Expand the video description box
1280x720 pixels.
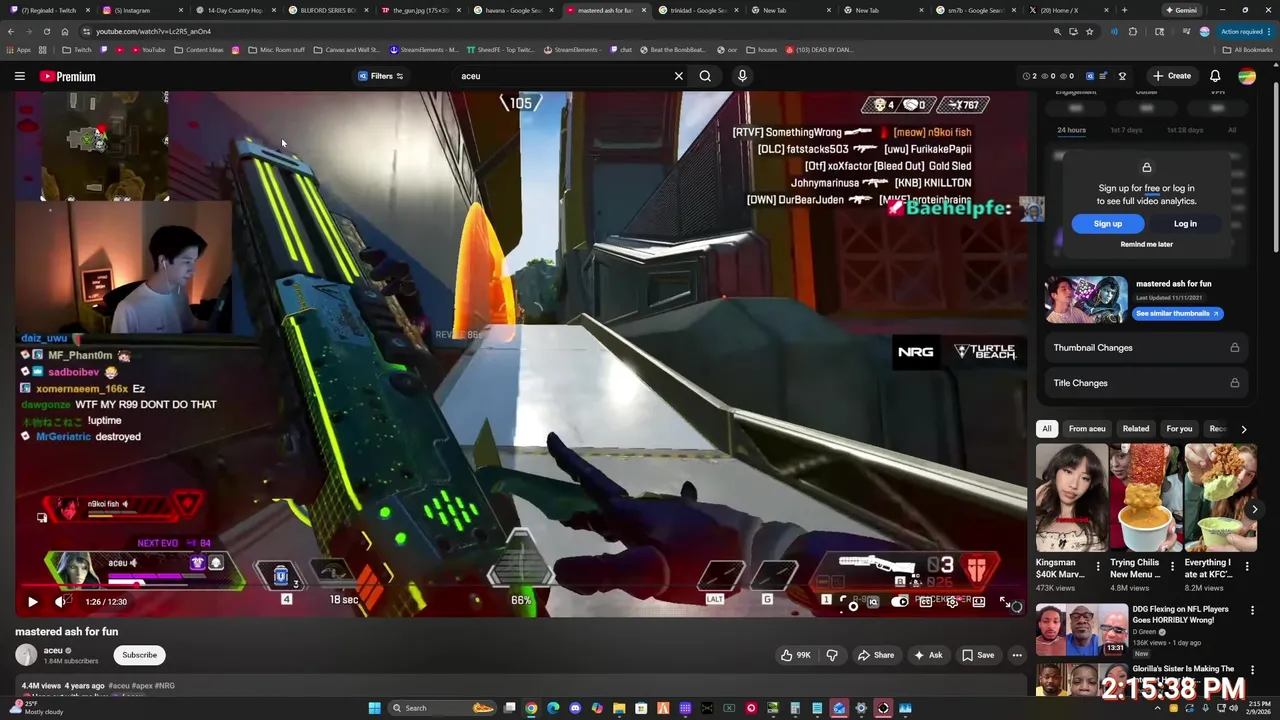click(520, 686)
